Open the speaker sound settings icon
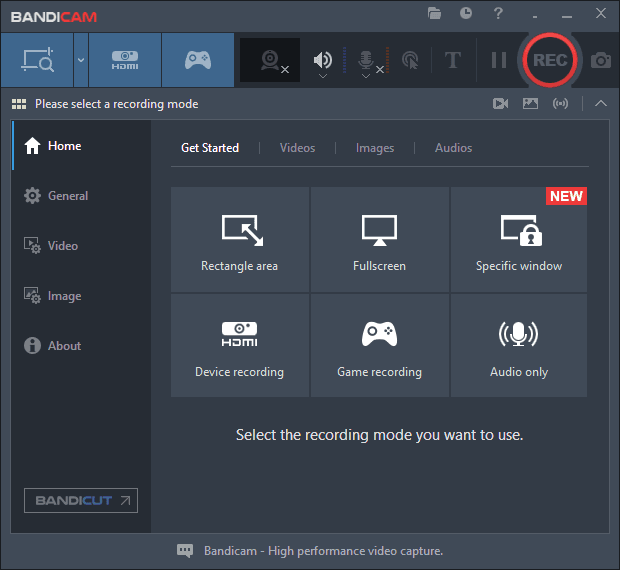620x570 pixels. [x=323, y=59]
